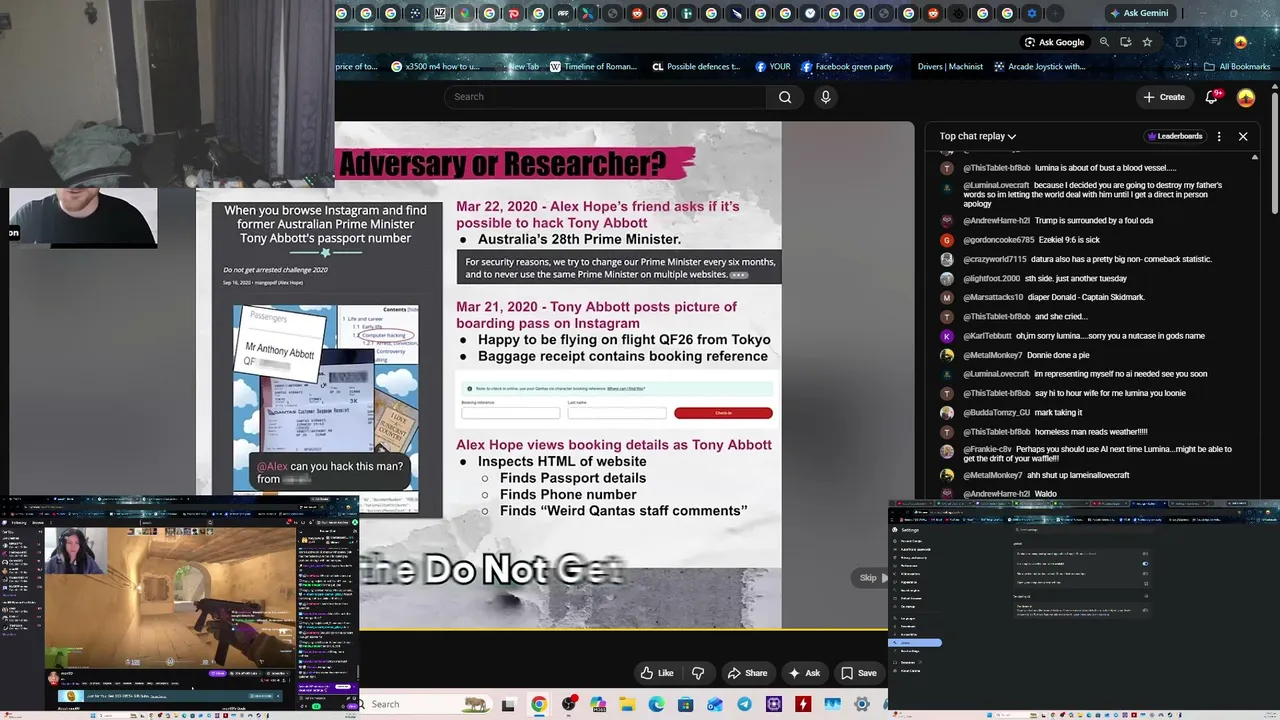Dislike the video with thumbs-down

(x=698, y=673)
